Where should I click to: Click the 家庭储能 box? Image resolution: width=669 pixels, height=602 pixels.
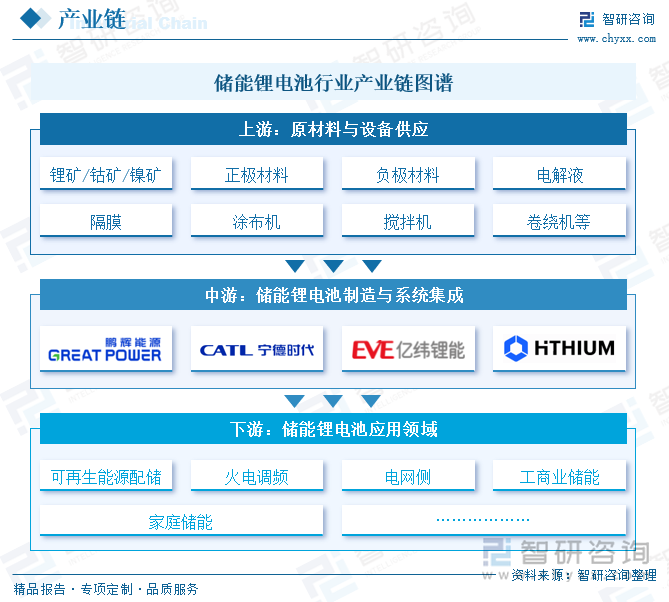click(x=181, y=521)
